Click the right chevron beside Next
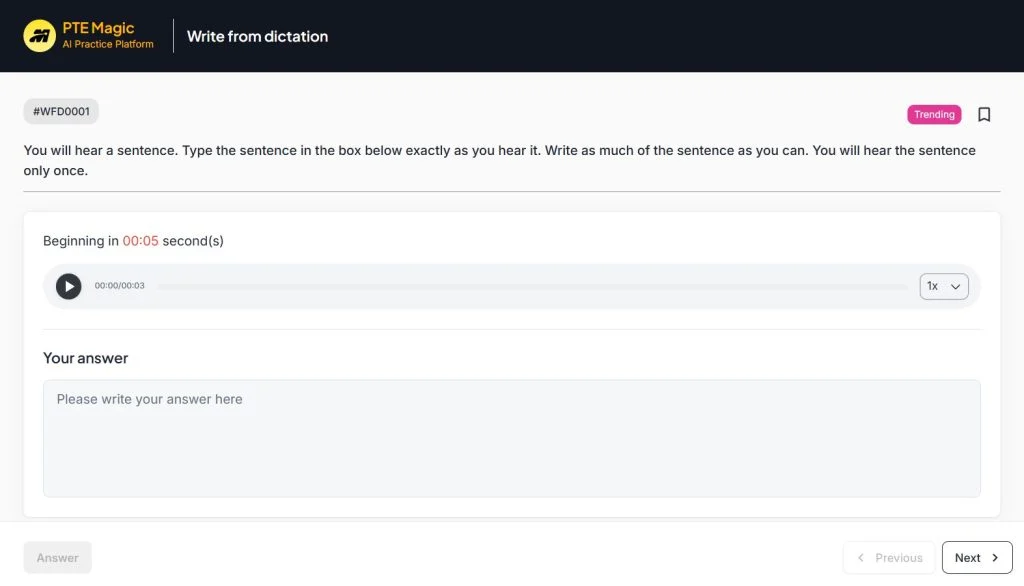The height and width of the screenshot is (586, 1024). (995, 558)
